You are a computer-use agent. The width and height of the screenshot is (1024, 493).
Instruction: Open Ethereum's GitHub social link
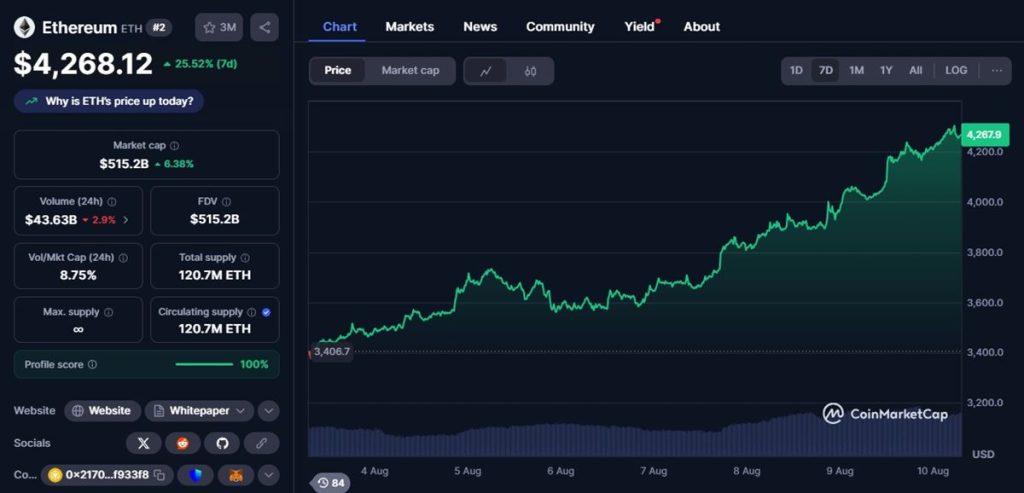(222, 443)
